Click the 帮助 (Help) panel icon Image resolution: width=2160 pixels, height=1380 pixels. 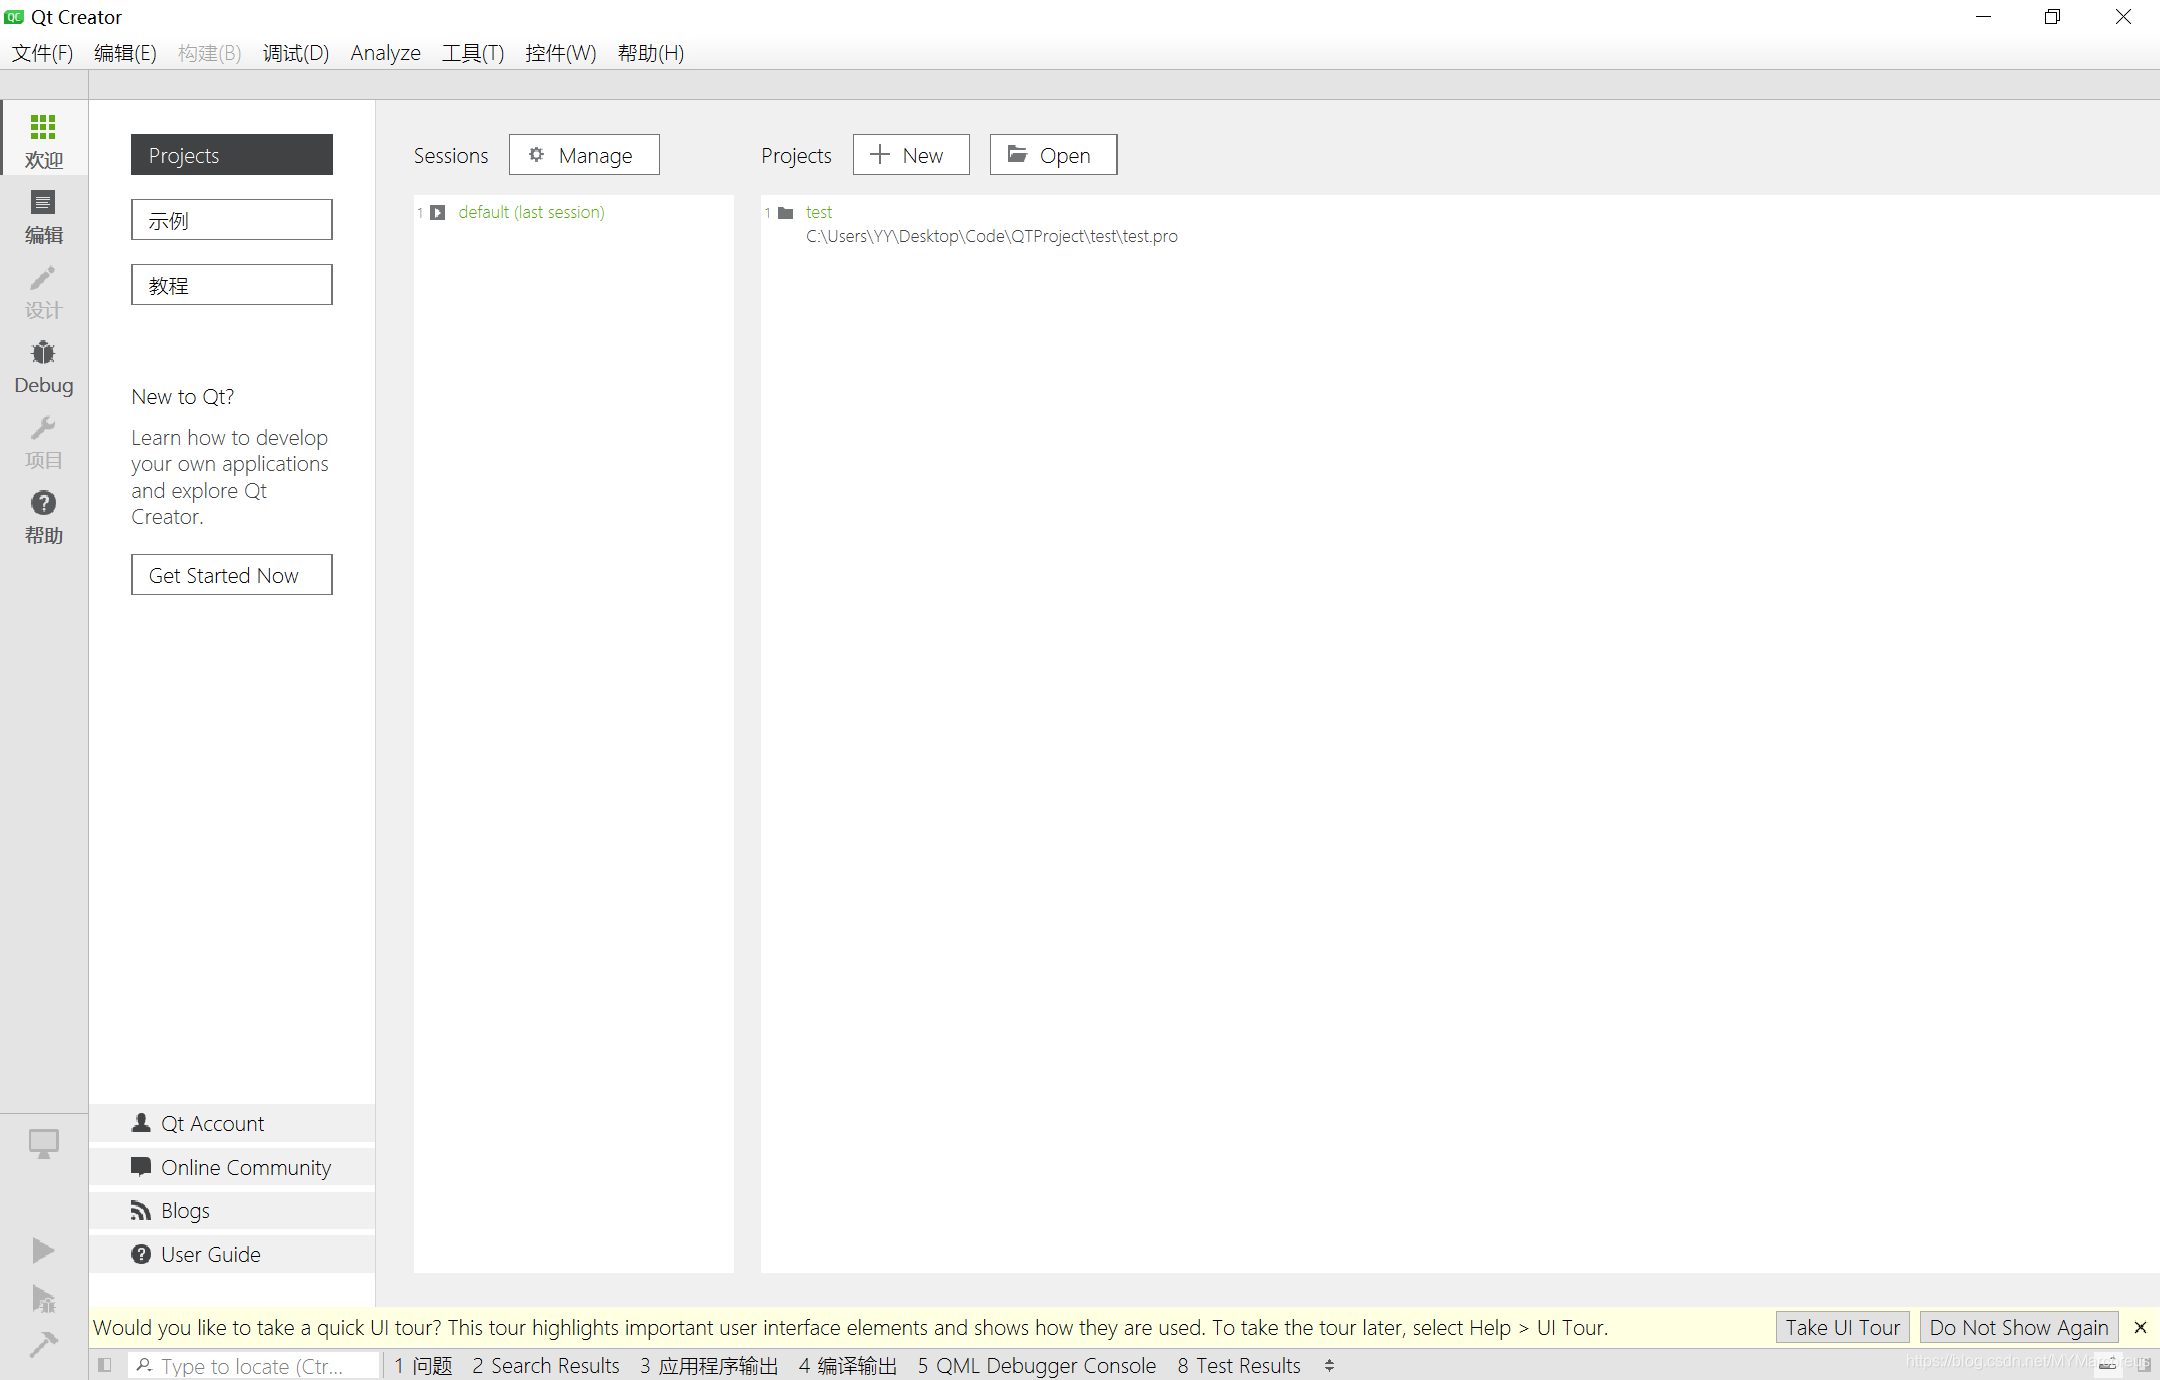[x=43, y=504]
